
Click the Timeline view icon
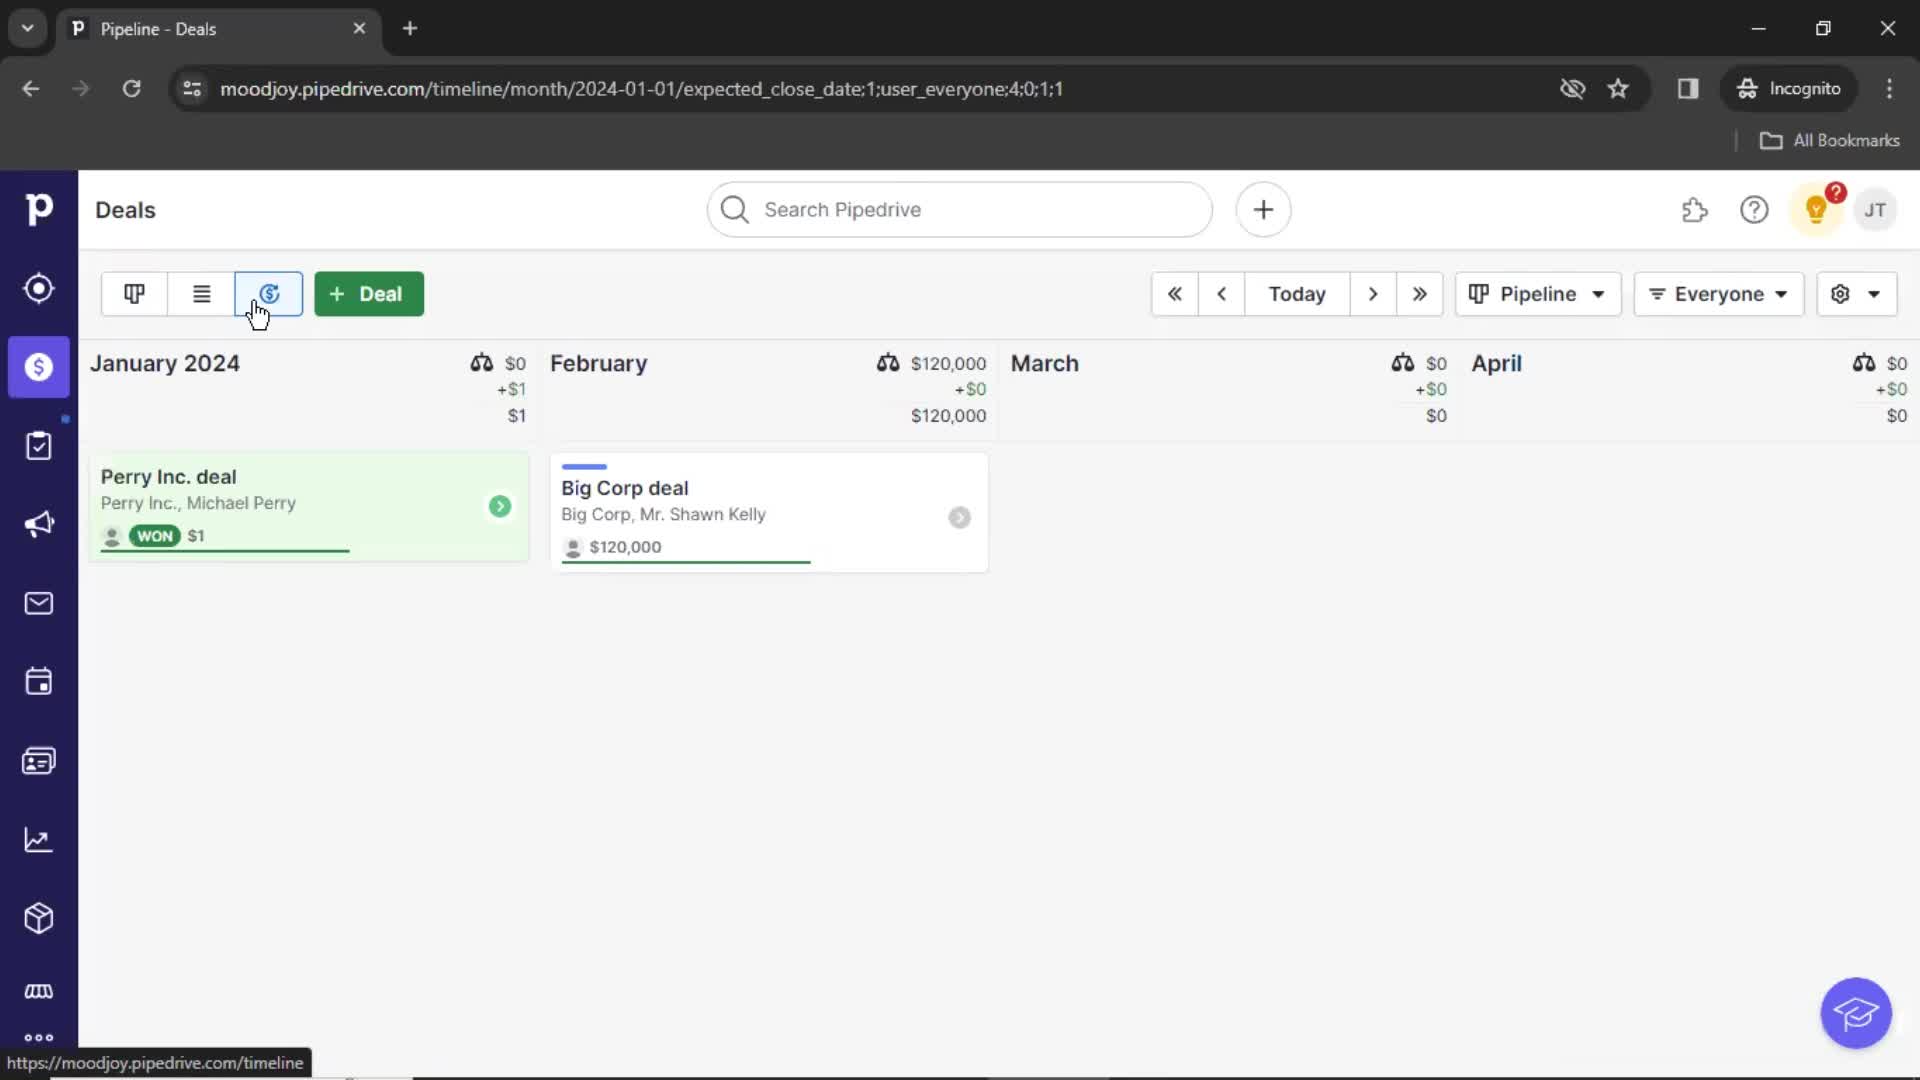tap(269, 293)
